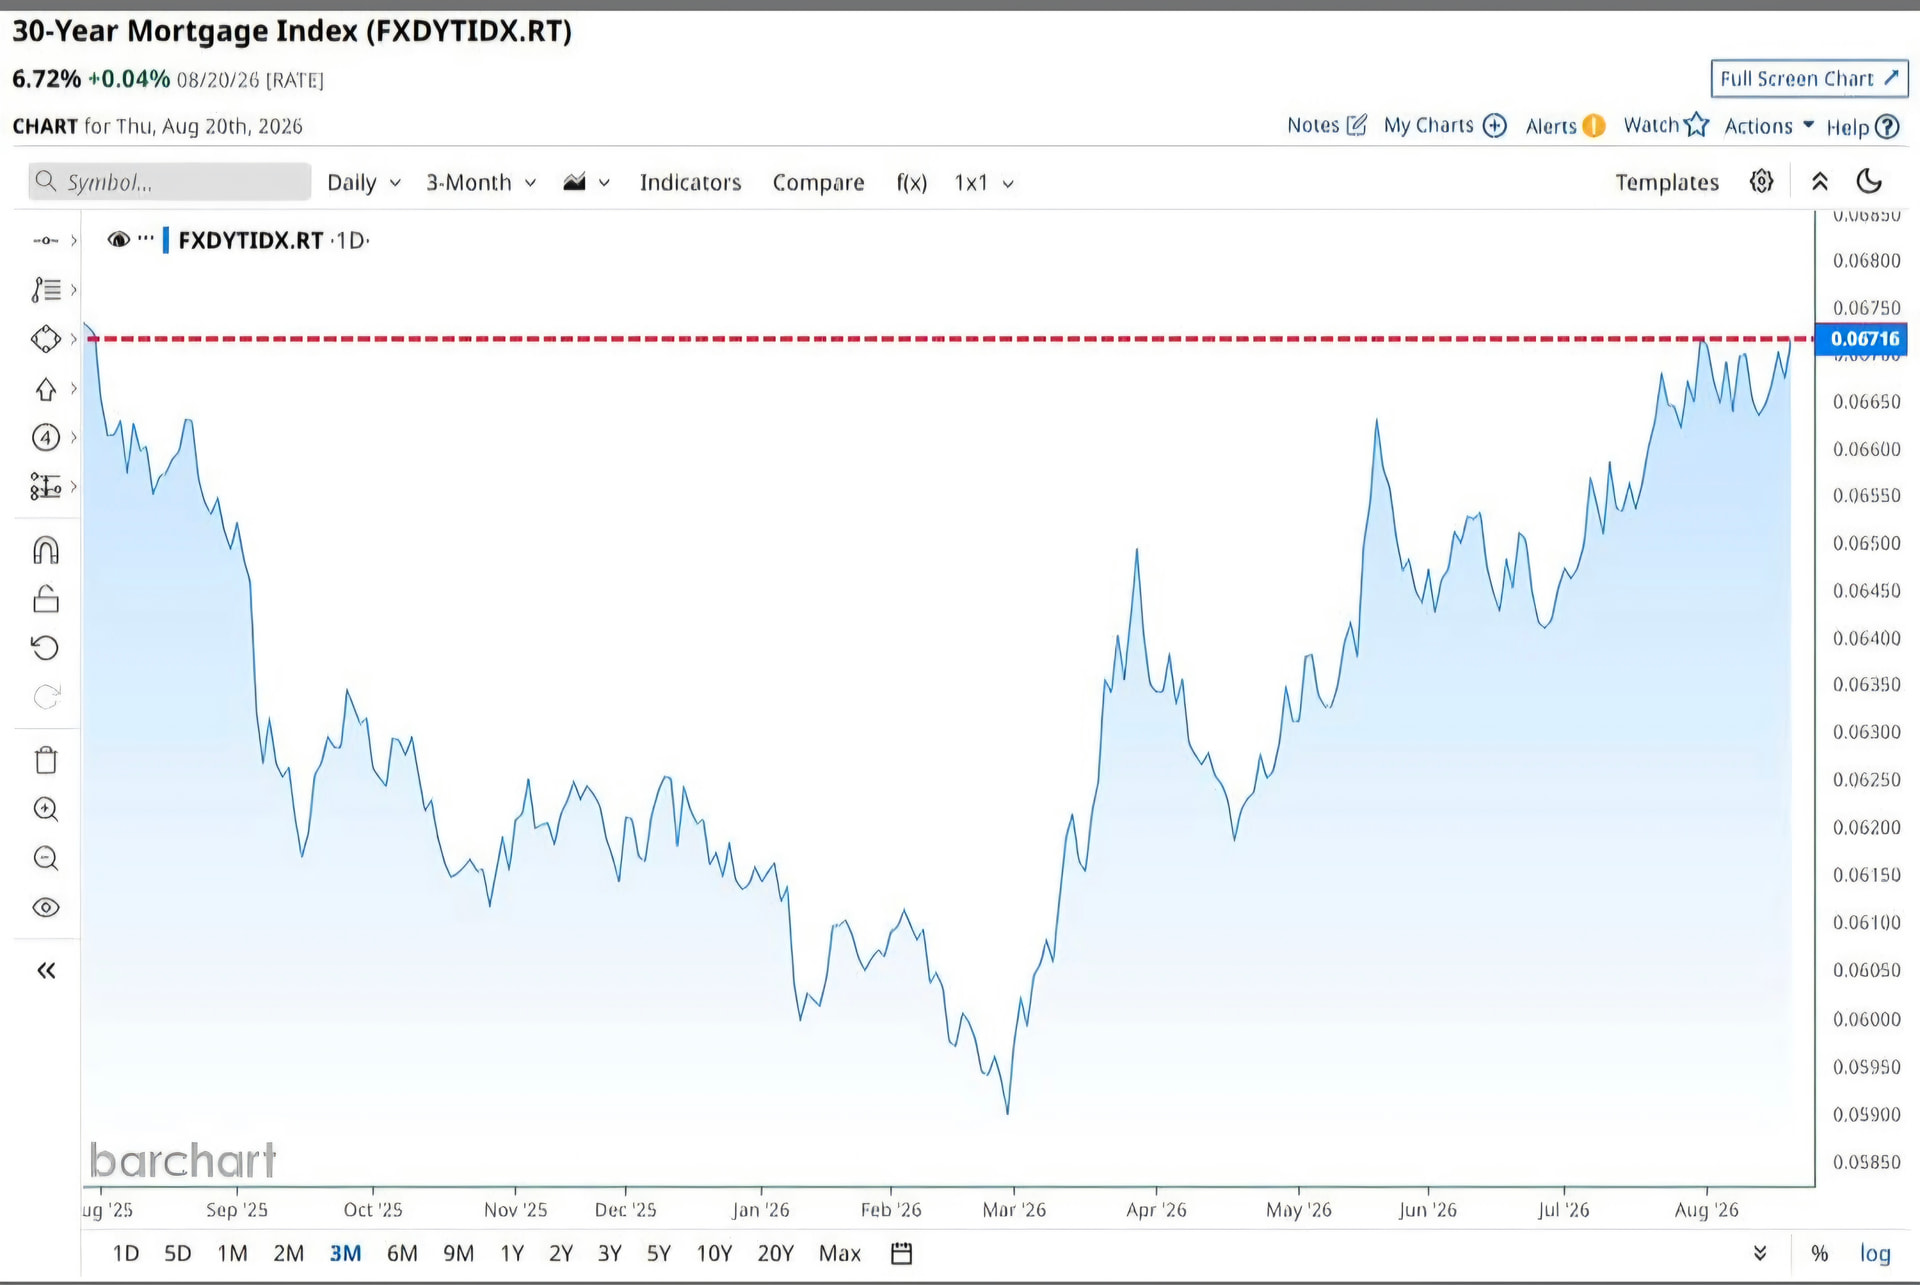This screenshot has height=1285, width=1920.
Task: Open the My Charts link
Action: click(x=1445, y=126)
